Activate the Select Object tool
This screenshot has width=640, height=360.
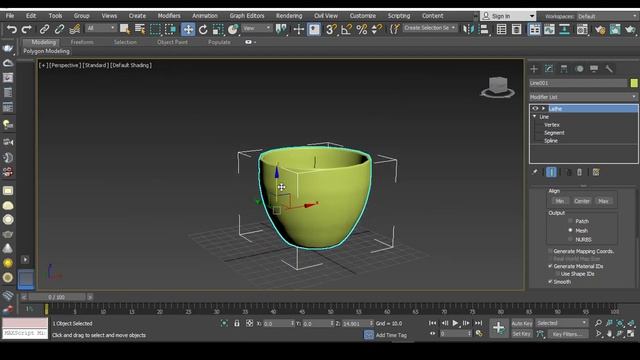coord(125,29)
